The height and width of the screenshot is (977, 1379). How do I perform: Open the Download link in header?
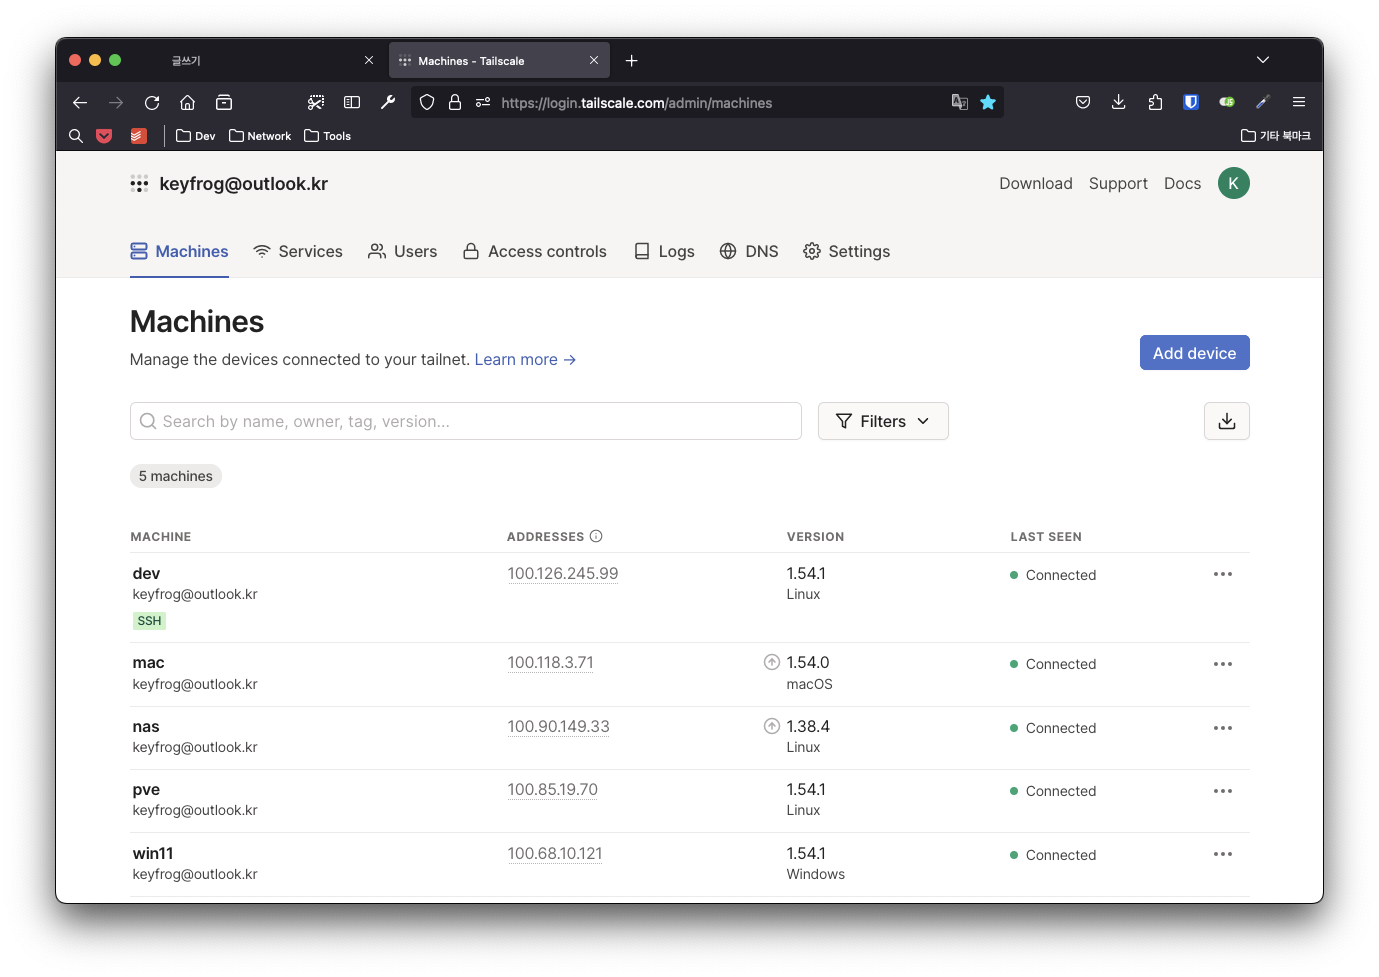click(1036, 183)
